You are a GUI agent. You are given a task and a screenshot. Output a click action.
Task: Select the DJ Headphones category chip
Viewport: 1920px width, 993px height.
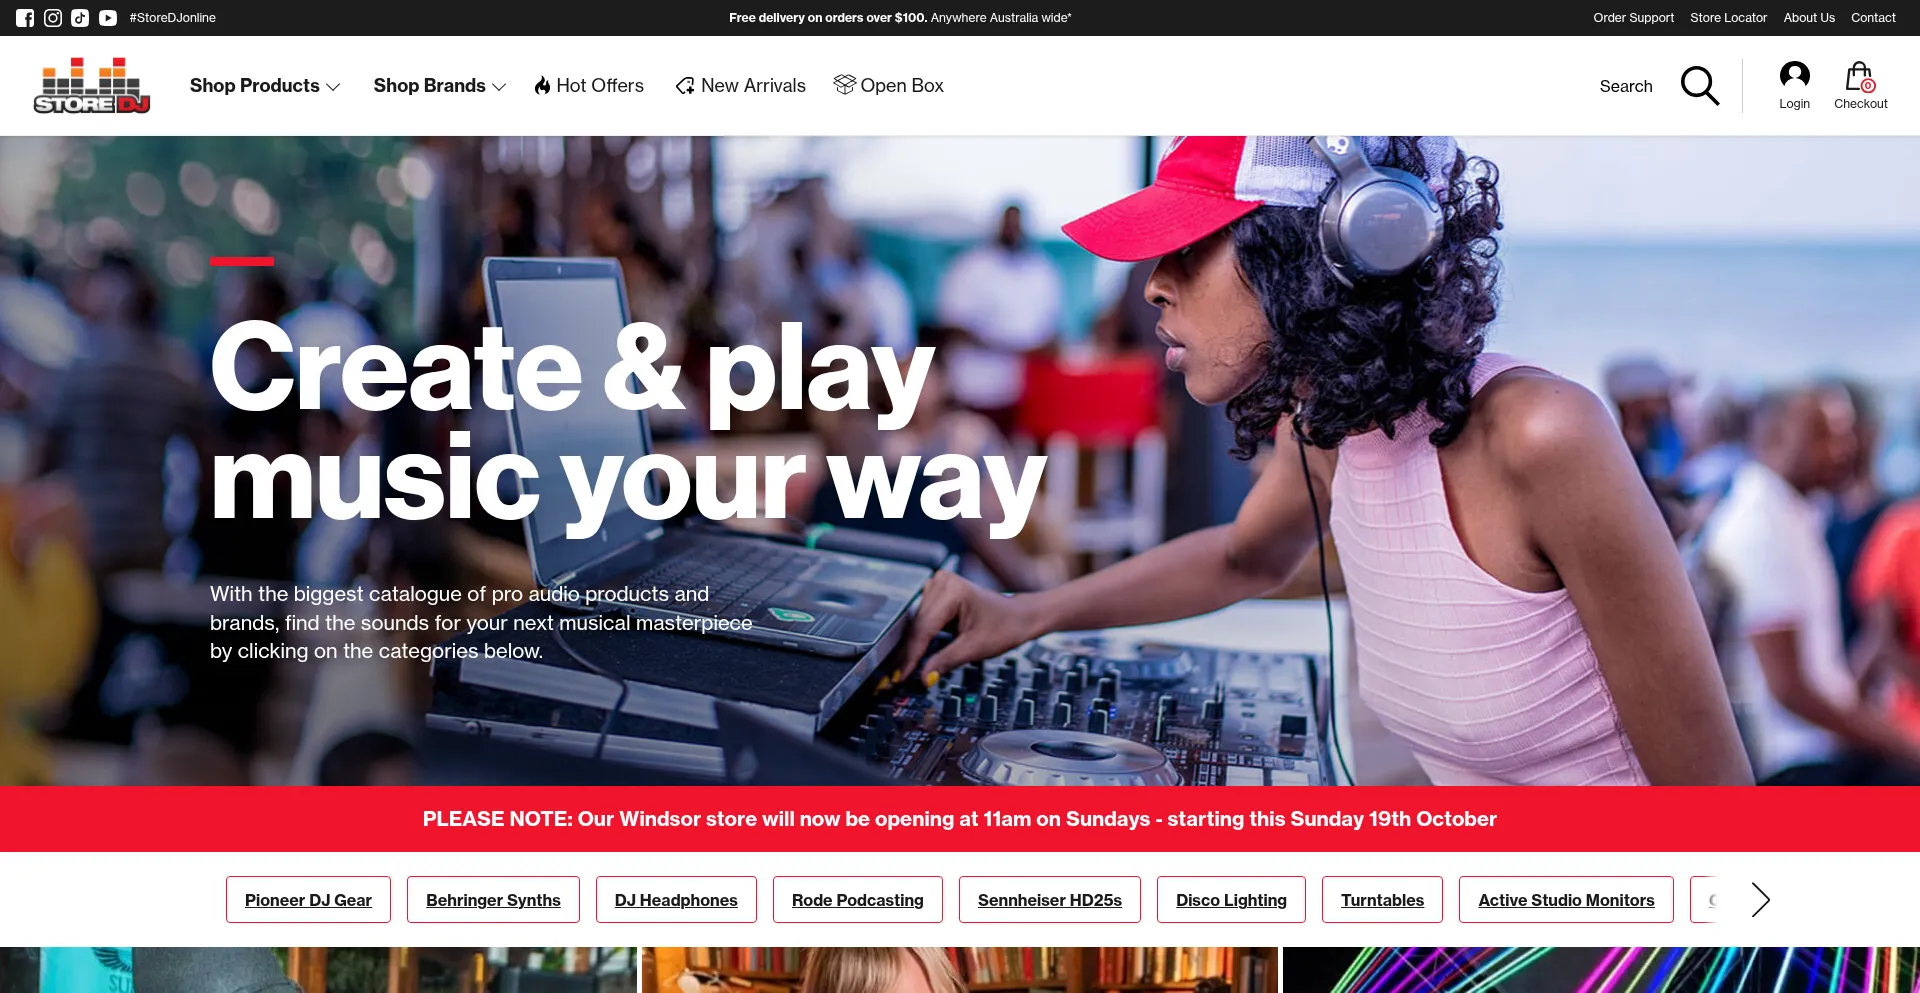click(x=676, y=900)
